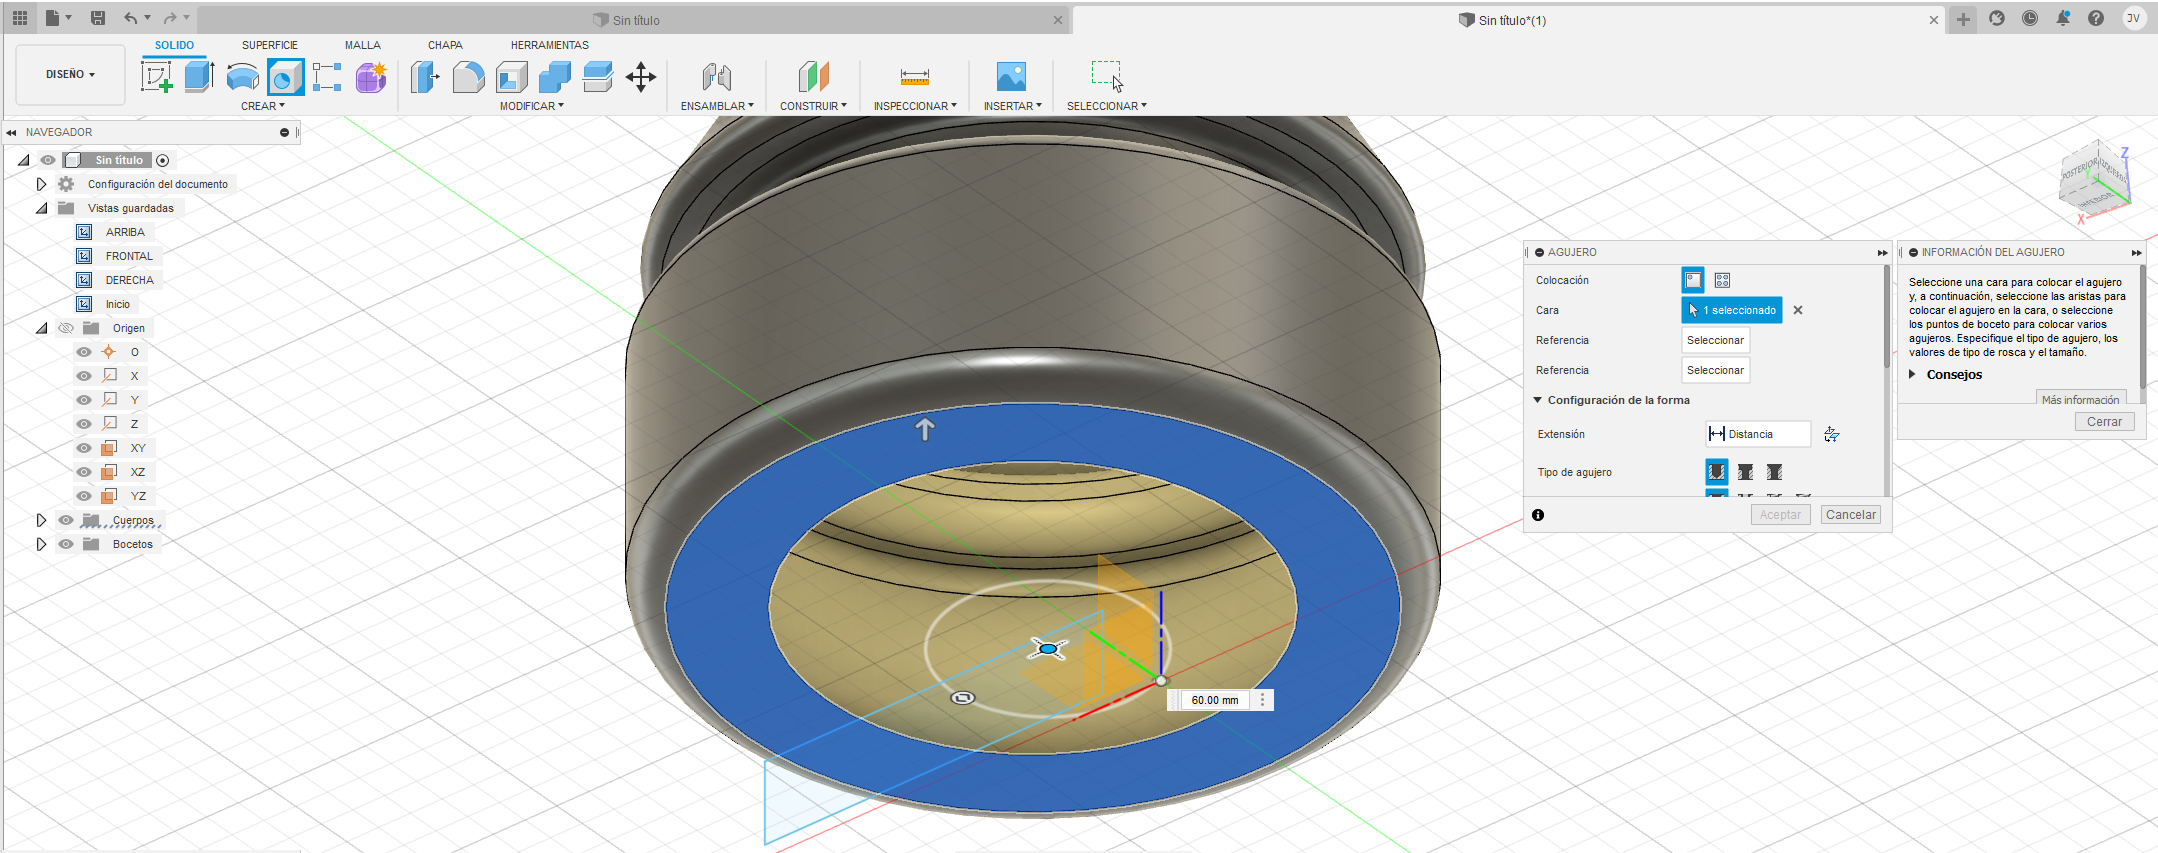Activate component radio button for Sin título
This screenshot has height=853, width=2158.
[x=163, y=160]
